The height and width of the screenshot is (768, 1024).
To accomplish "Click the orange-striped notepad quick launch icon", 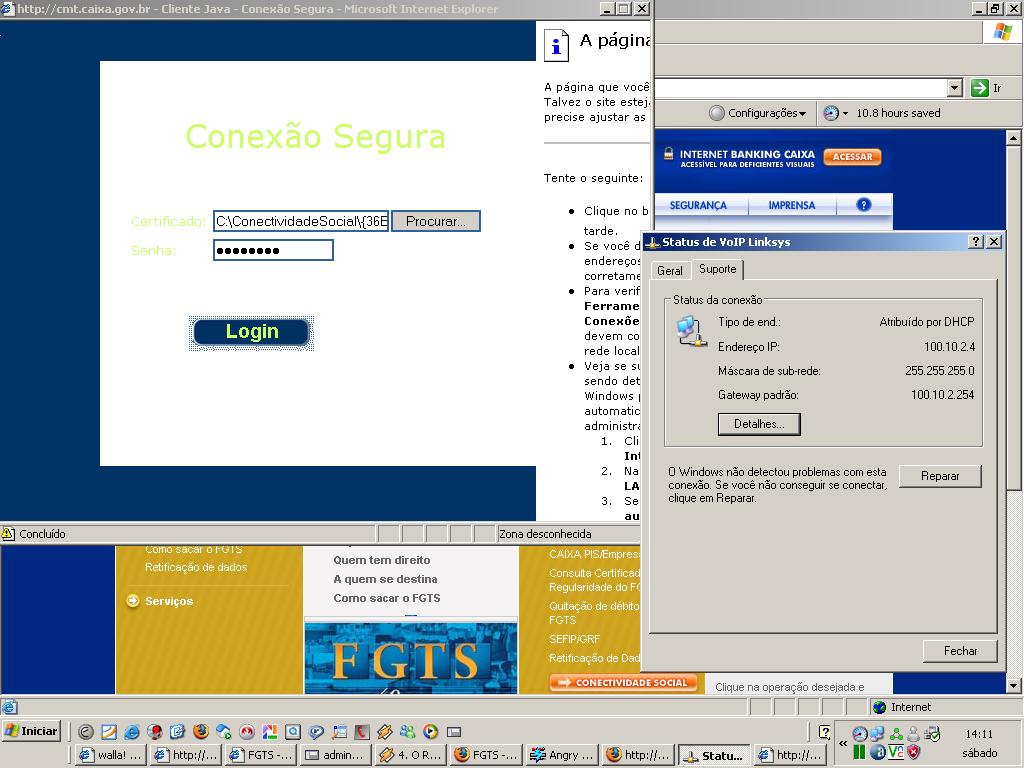I will 109,732.
